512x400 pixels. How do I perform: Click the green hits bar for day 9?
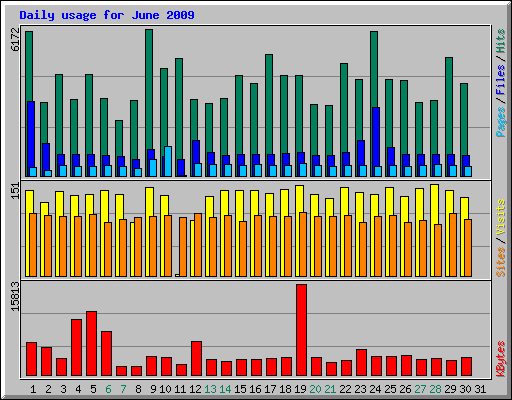149,89
